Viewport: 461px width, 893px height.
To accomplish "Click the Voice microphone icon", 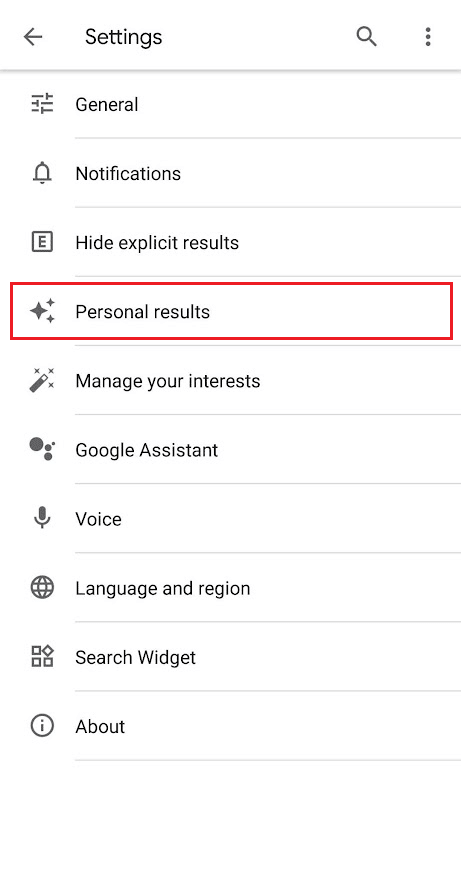I will (42, 518).
